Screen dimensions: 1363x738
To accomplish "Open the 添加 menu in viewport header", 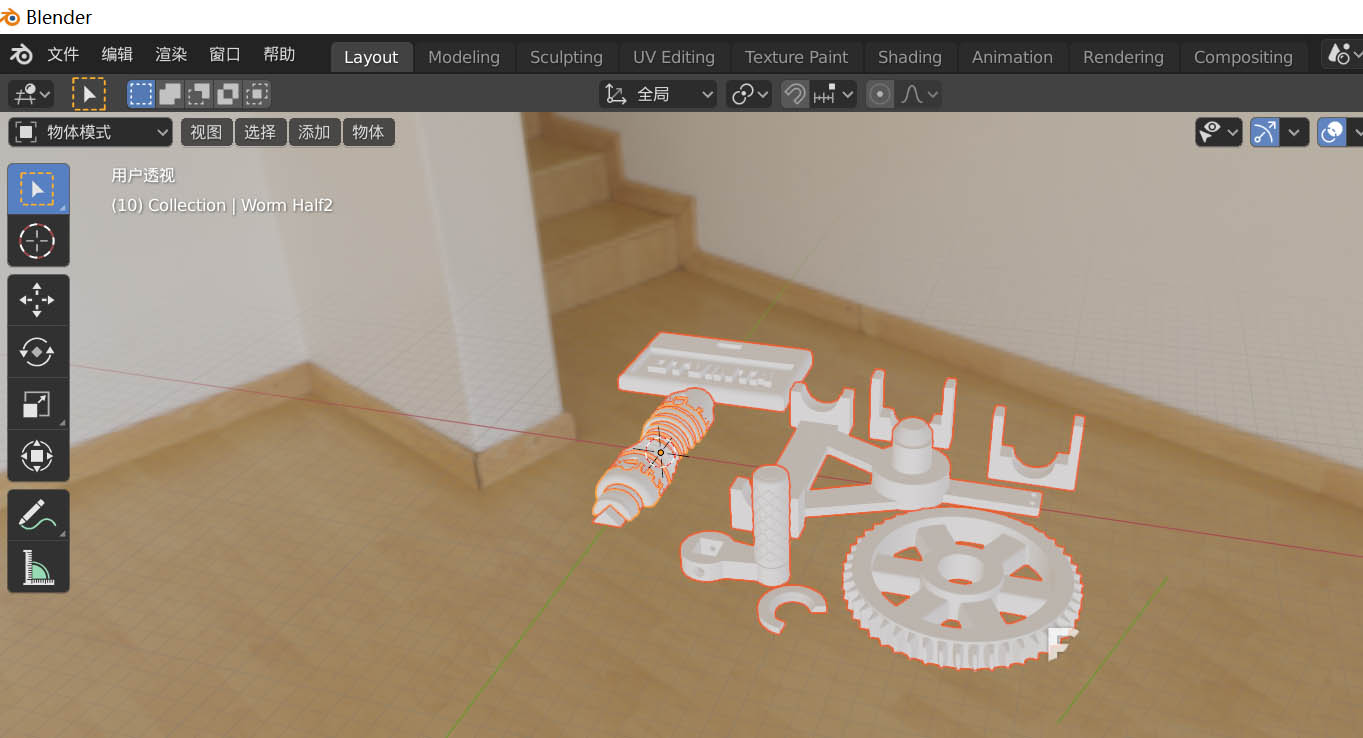I will 314,132.
